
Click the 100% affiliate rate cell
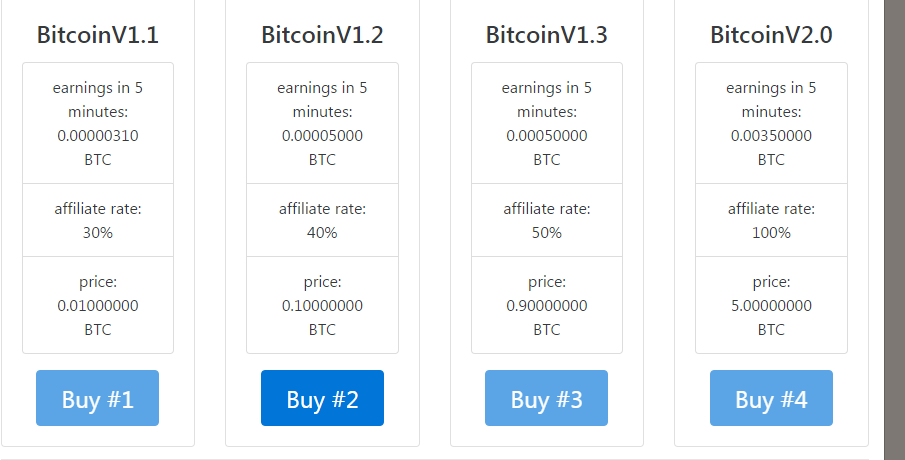pyautogui.click(x=771, y=220)
